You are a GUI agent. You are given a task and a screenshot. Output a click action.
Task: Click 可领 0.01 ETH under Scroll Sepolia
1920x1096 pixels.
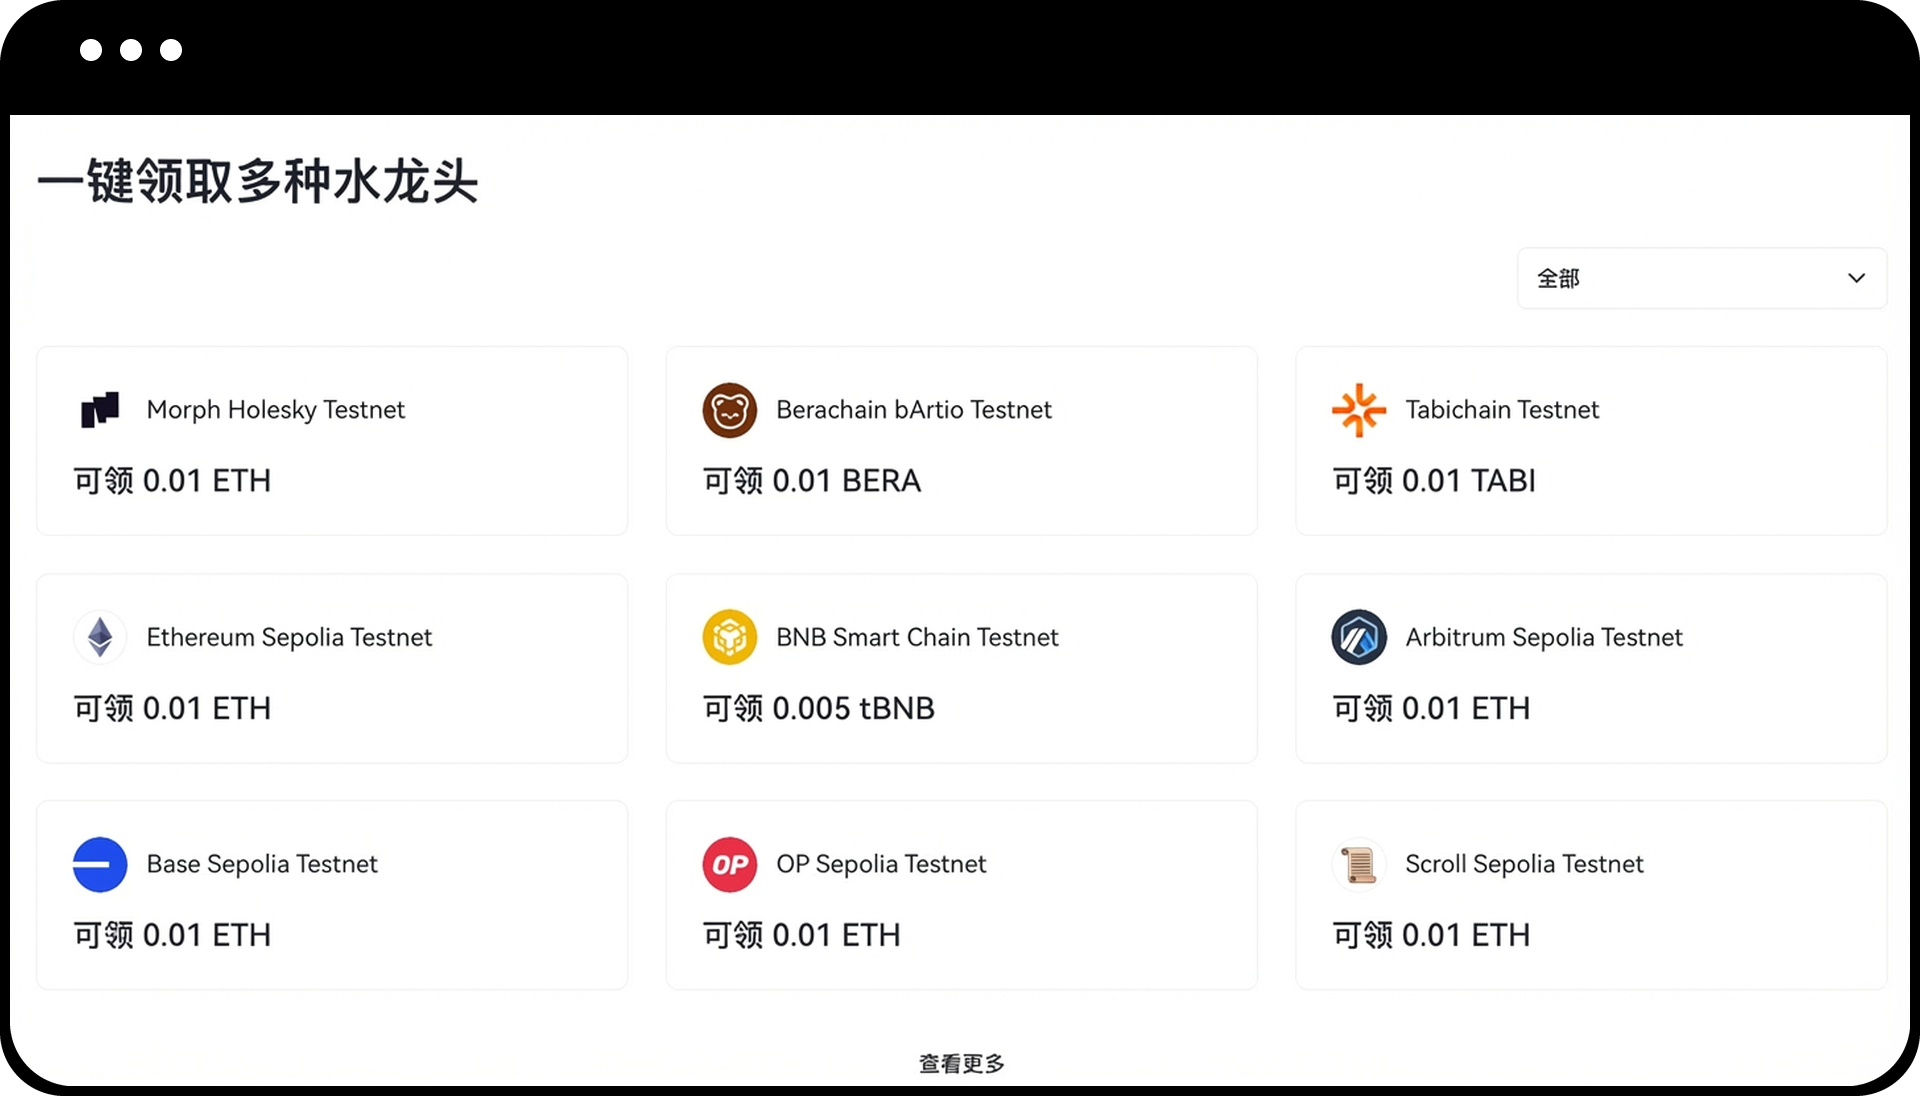click(x=1430, y=935)
